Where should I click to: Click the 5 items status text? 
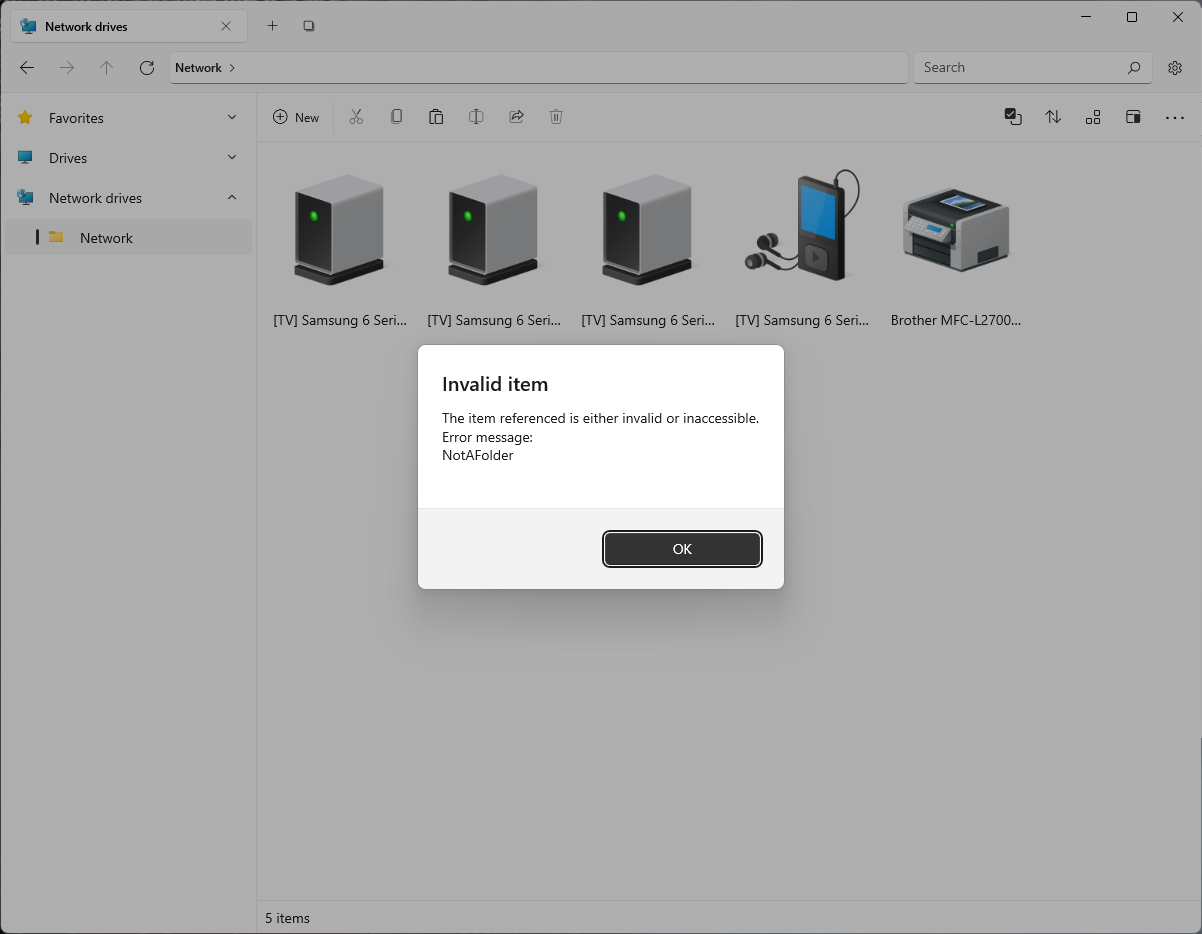tap(287, 918)
